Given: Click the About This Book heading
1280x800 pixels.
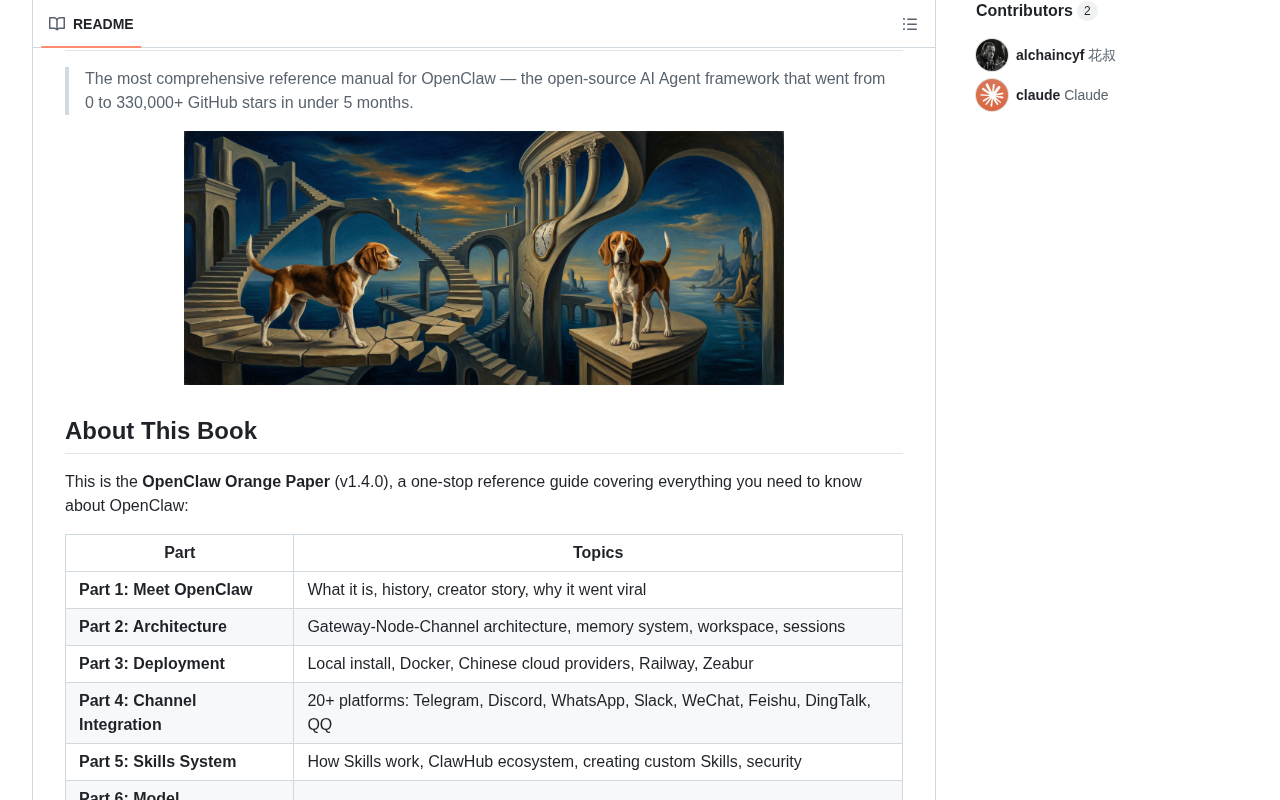Looking at the screenshot, I should pyautogui.click(x=161, y=431).
